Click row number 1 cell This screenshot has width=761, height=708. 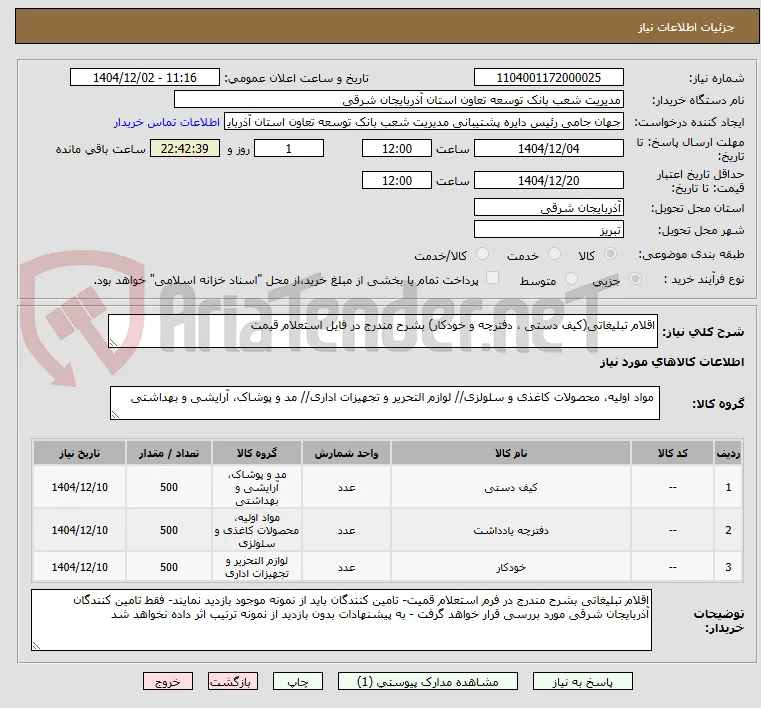point(728,487)
